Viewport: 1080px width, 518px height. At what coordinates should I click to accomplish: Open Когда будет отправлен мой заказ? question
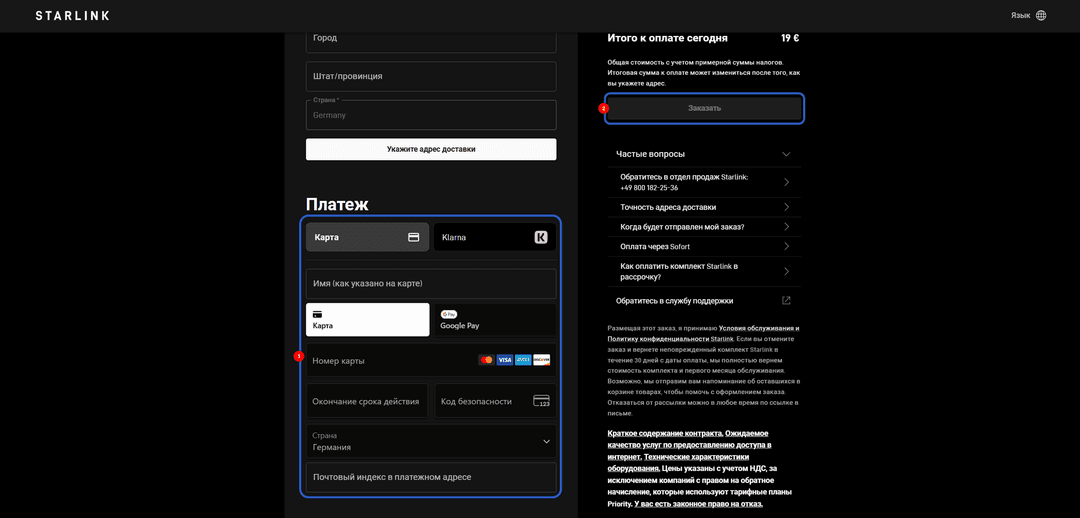[x=704, y=227]
